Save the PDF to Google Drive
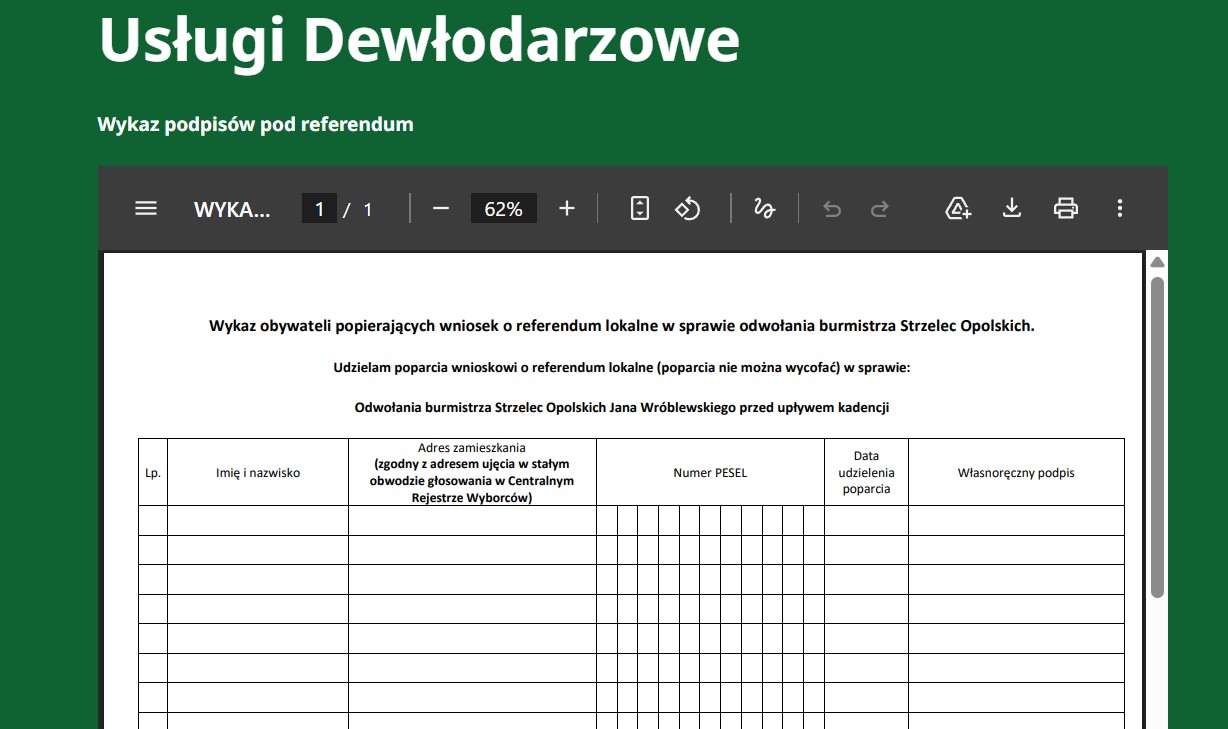 [958, 208]
